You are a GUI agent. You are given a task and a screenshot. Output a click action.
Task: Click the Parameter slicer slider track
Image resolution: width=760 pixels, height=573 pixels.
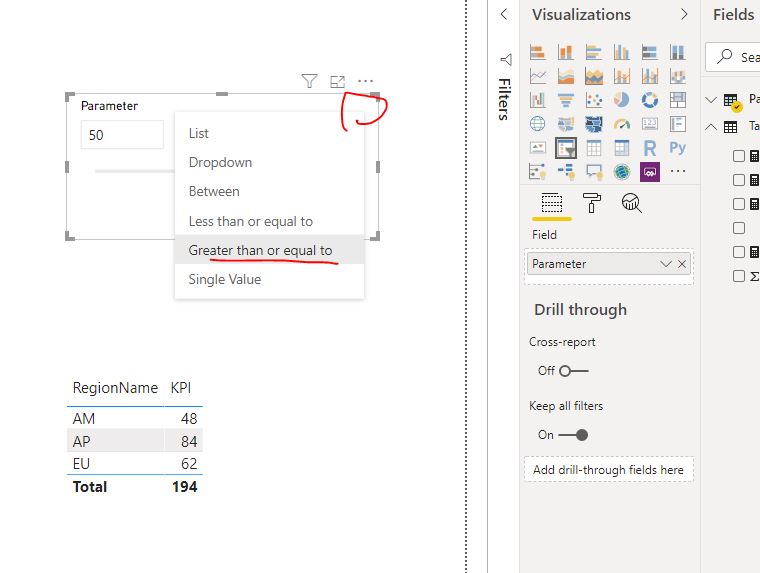(135, 171)
